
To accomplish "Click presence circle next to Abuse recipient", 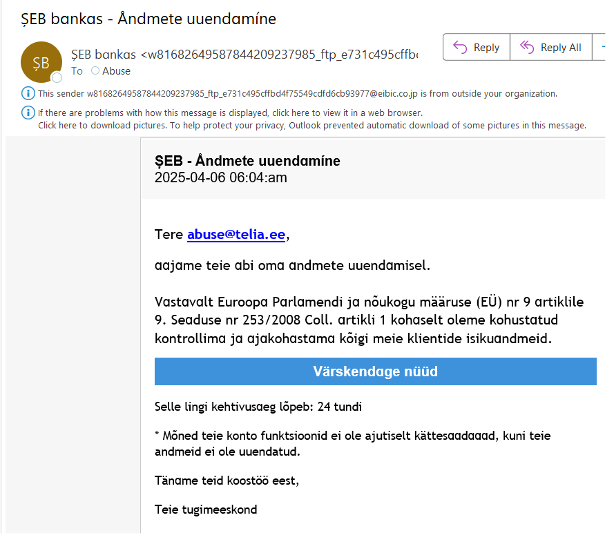I will tap(95, 71).
